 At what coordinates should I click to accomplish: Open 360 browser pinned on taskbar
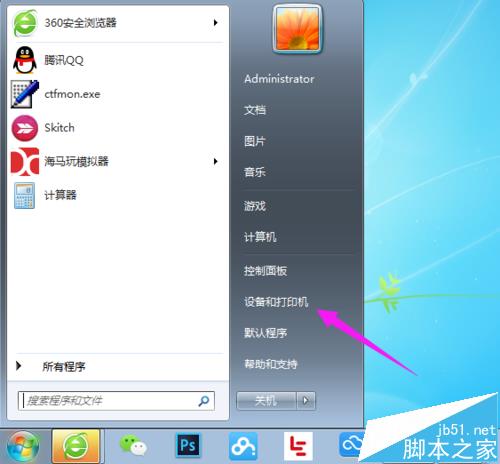76,447
